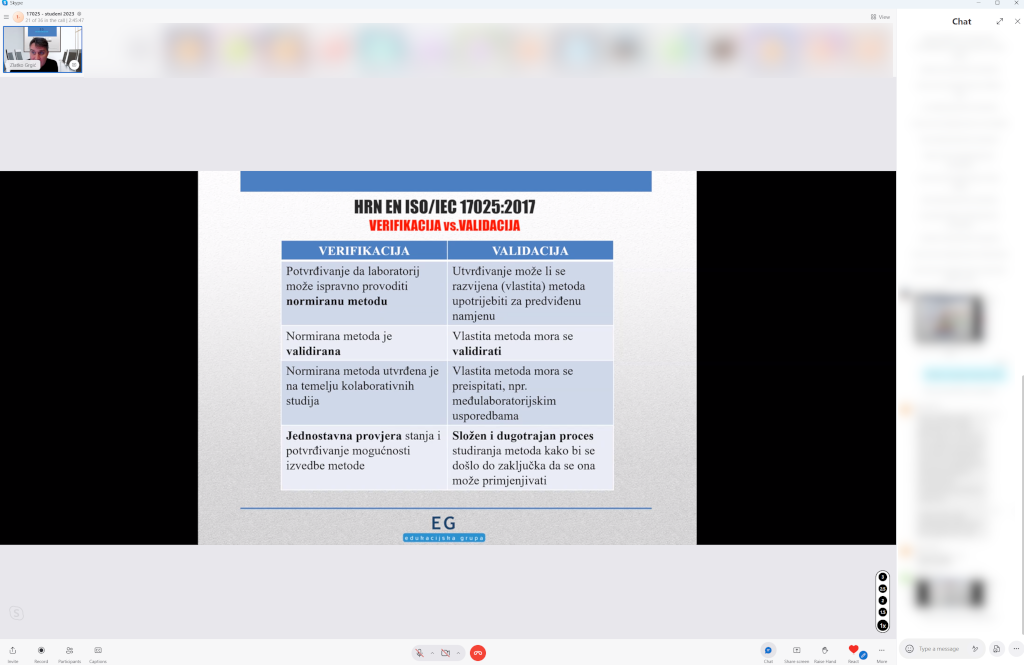
Task: Open the Participants list
Action: [x=69, y=651]
